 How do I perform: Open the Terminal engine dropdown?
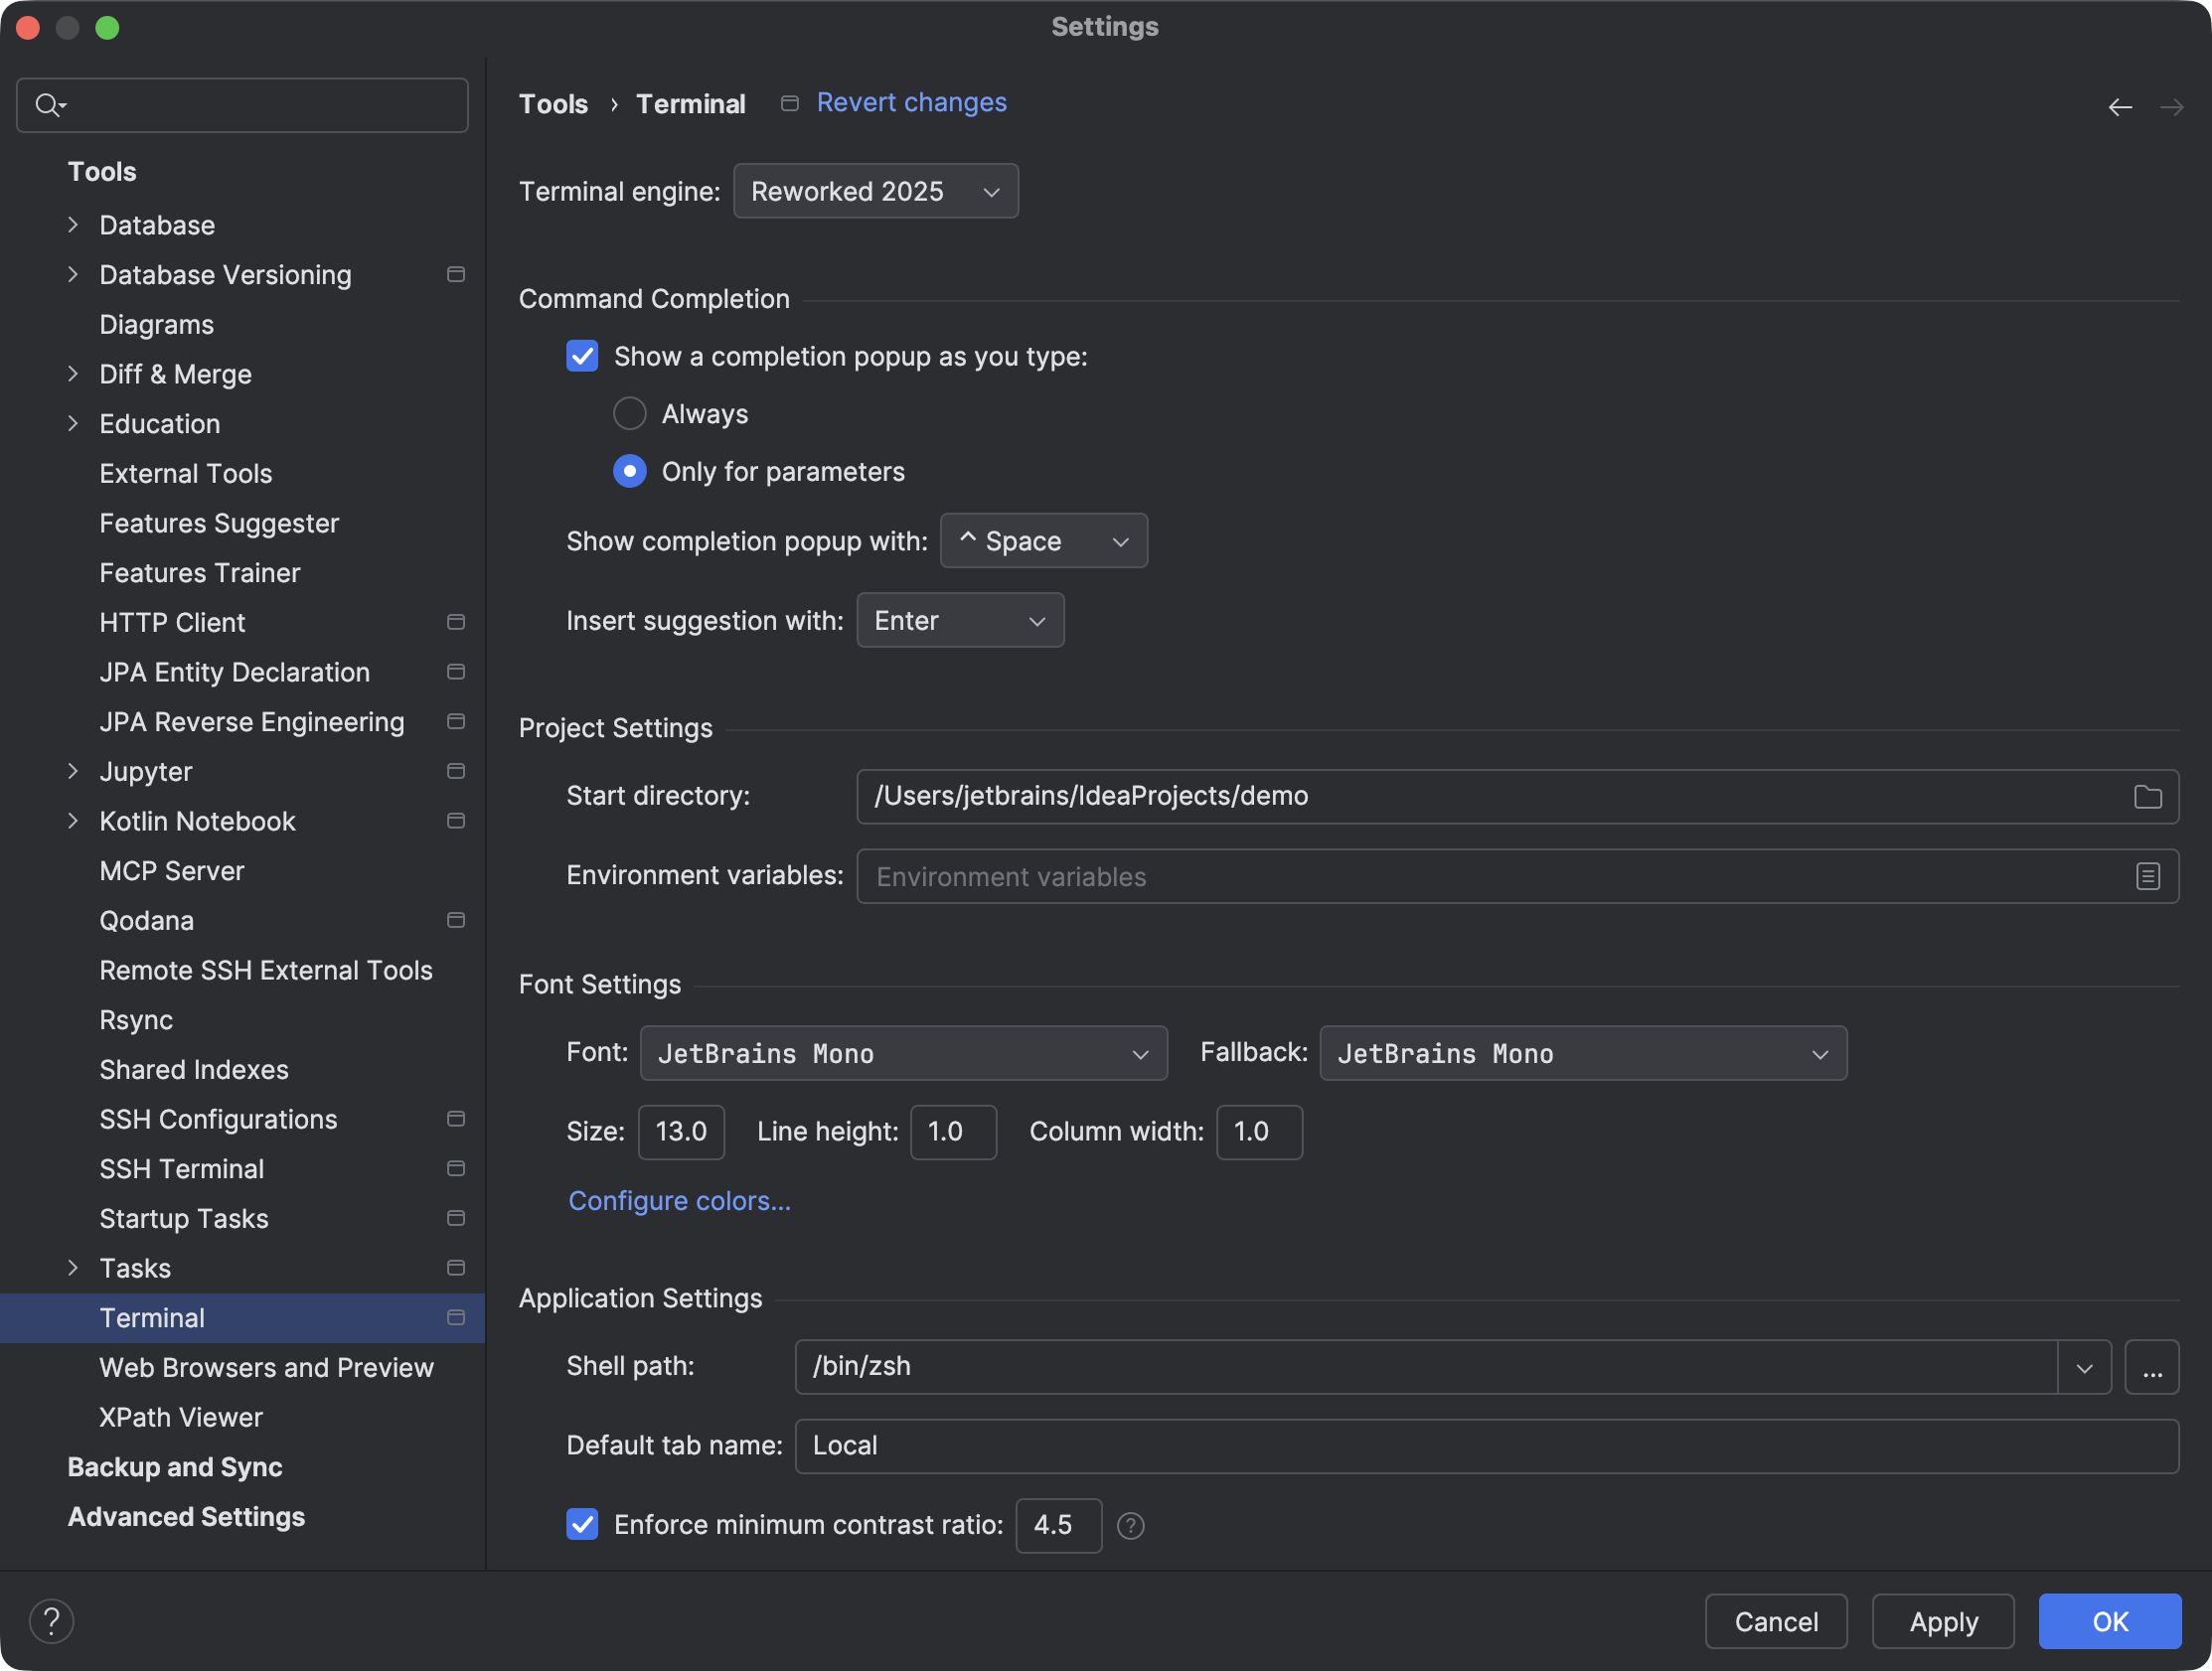[875, 191]
